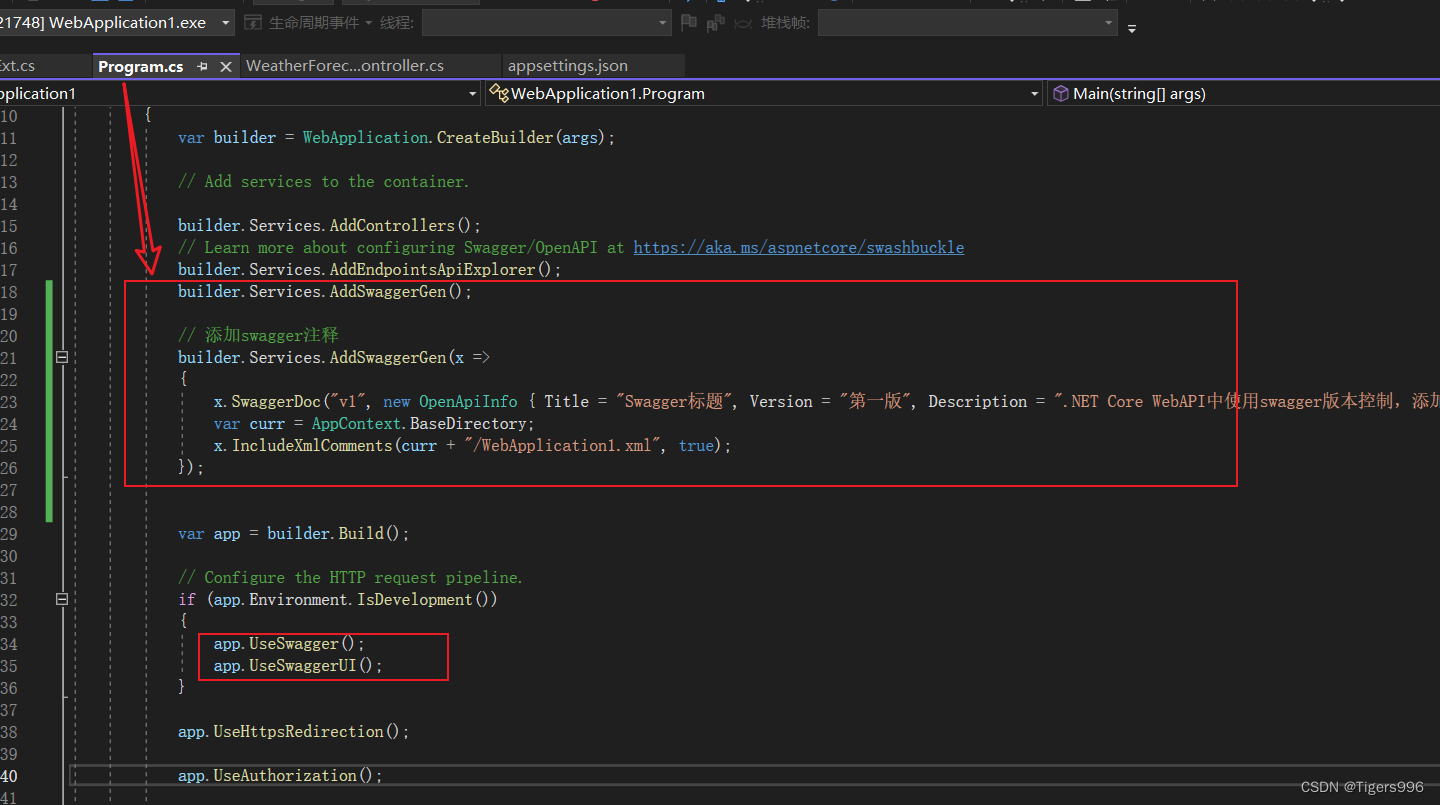Switch to the appsettings.json tab

[x=568, y=66]
